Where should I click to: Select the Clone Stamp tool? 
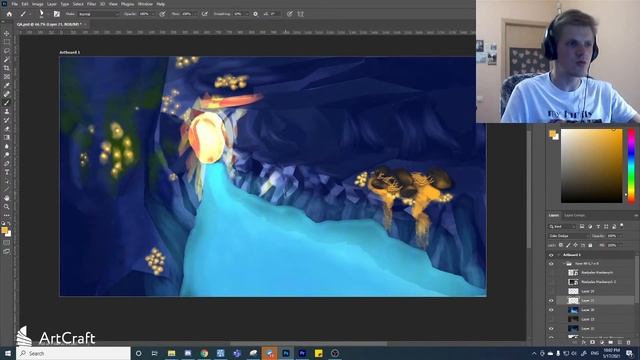coord(7,111)
